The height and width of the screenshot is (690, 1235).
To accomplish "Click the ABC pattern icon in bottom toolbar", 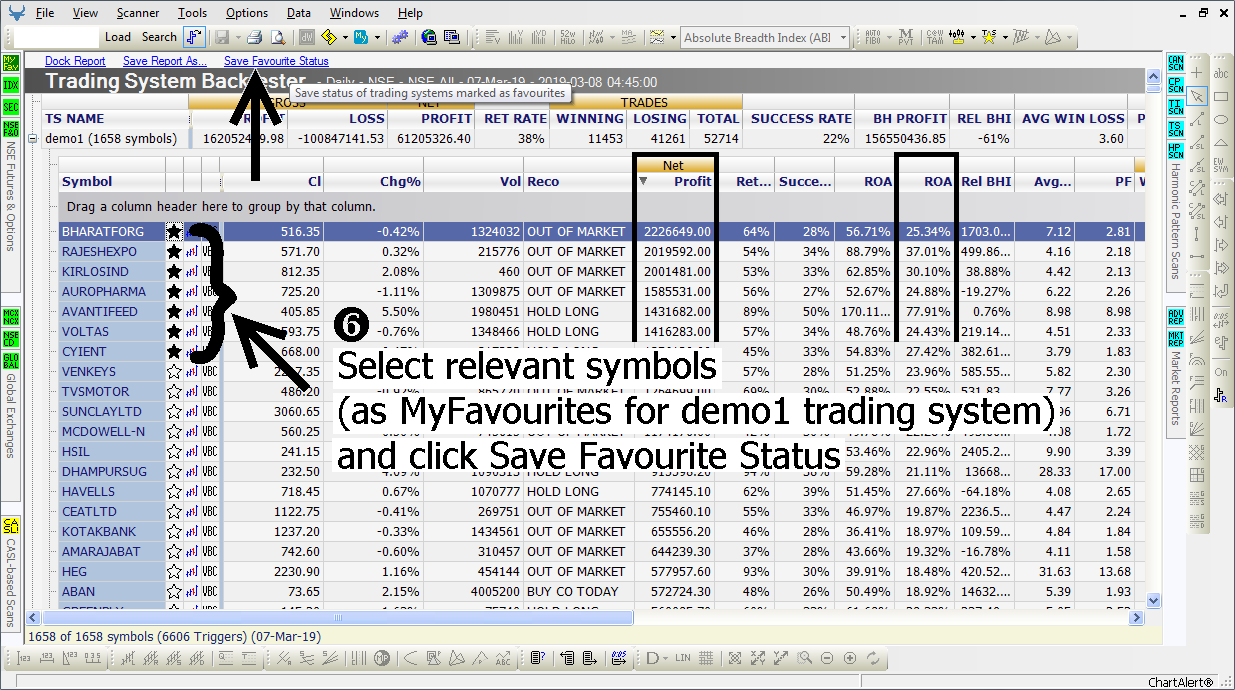I will click(503, 658).
